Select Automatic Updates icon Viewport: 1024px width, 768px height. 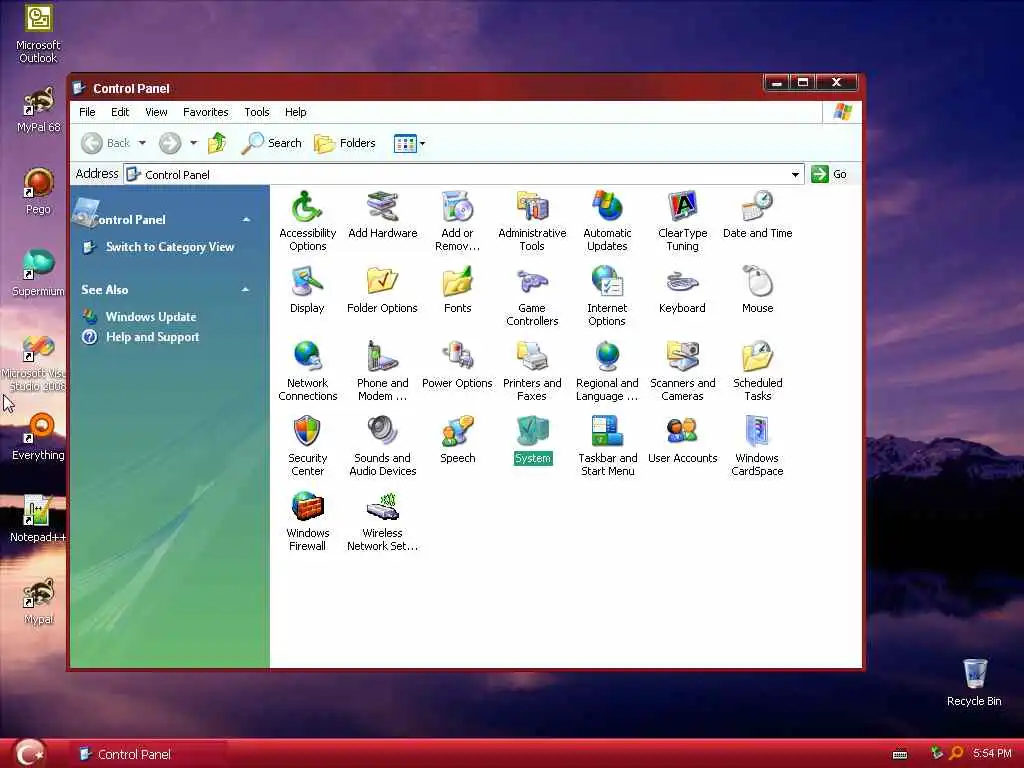607,221
